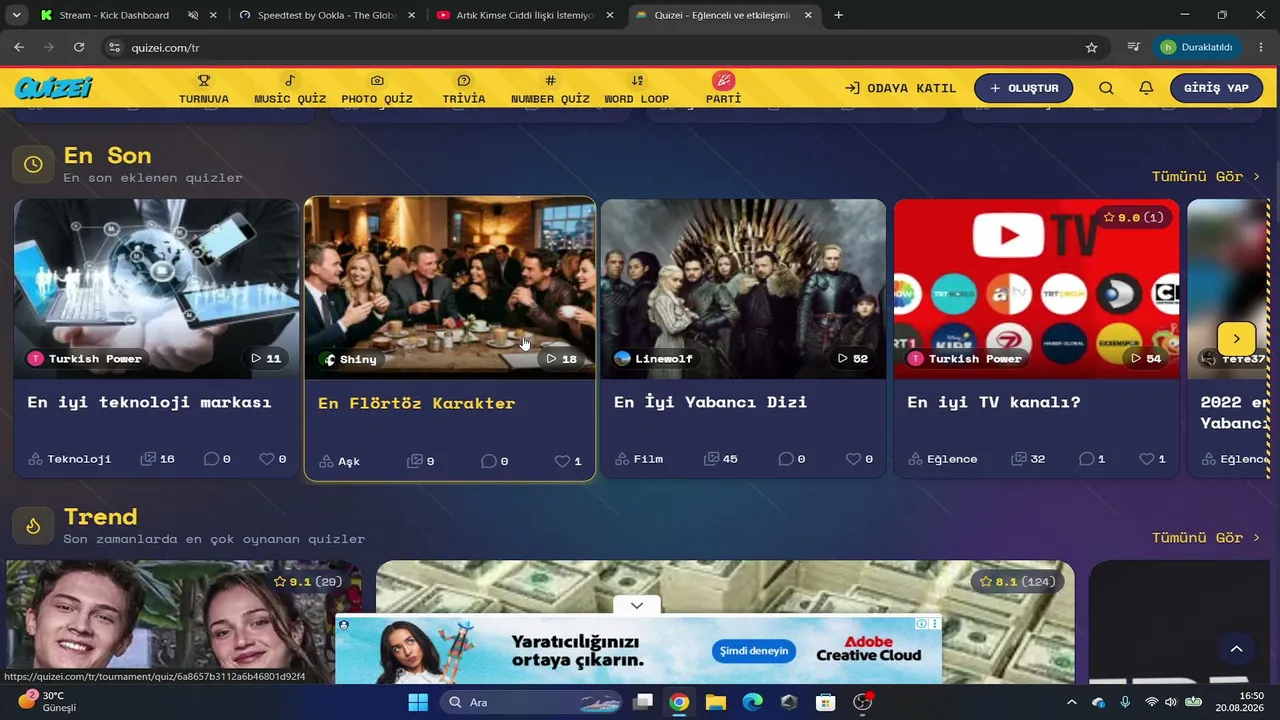
Task: Open Tümünü Gör for En Son
Action: click(x=1206, y=176)
